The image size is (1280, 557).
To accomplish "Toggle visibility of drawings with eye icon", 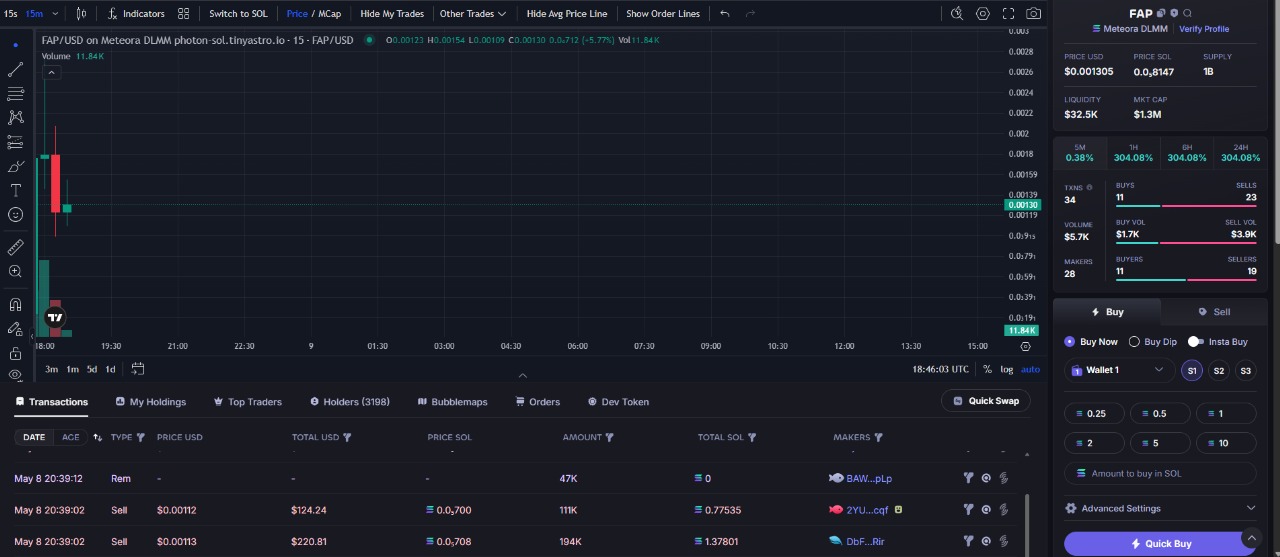I will coord(15,375).
